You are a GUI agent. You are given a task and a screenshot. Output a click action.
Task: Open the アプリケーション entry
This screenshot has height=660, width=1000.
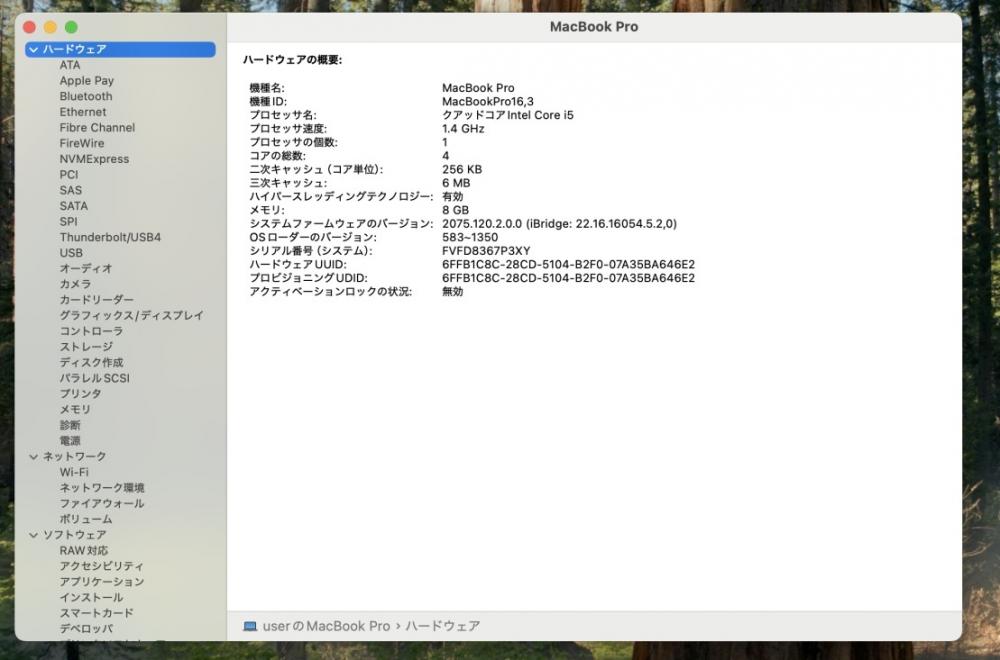[x=102, y=582]
